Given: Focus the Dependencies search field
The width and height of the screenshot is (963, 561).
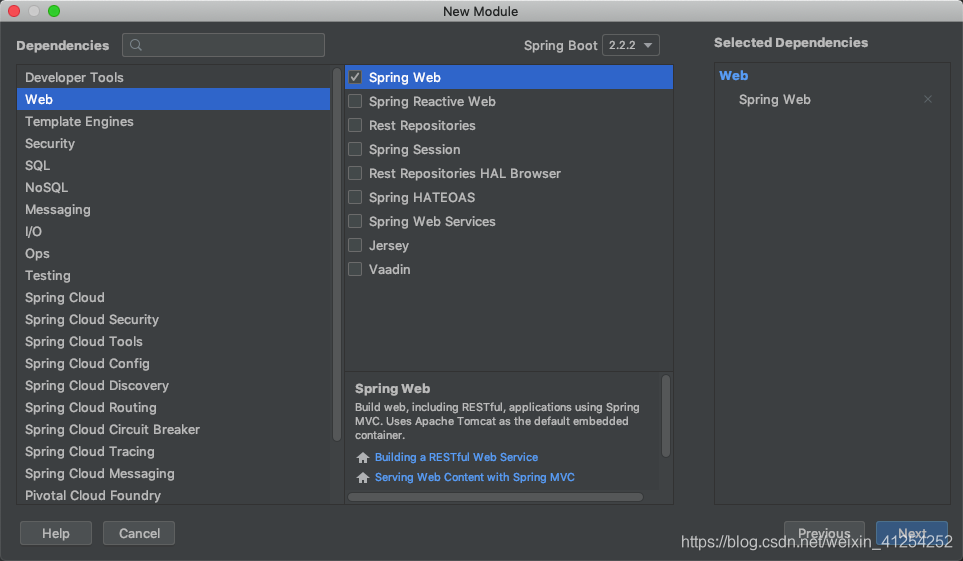Looking at the screenshot, I should point(224,45).
